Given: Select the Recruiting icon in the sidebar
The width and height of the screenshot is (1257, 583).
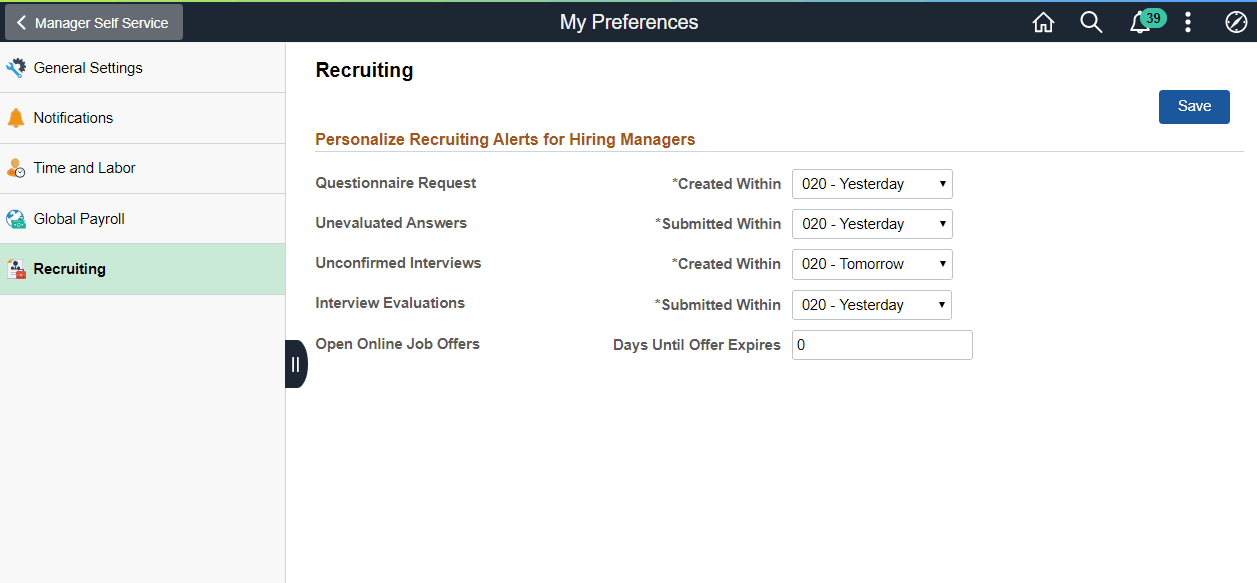Looking at the screenshot, I should (18, 268).
